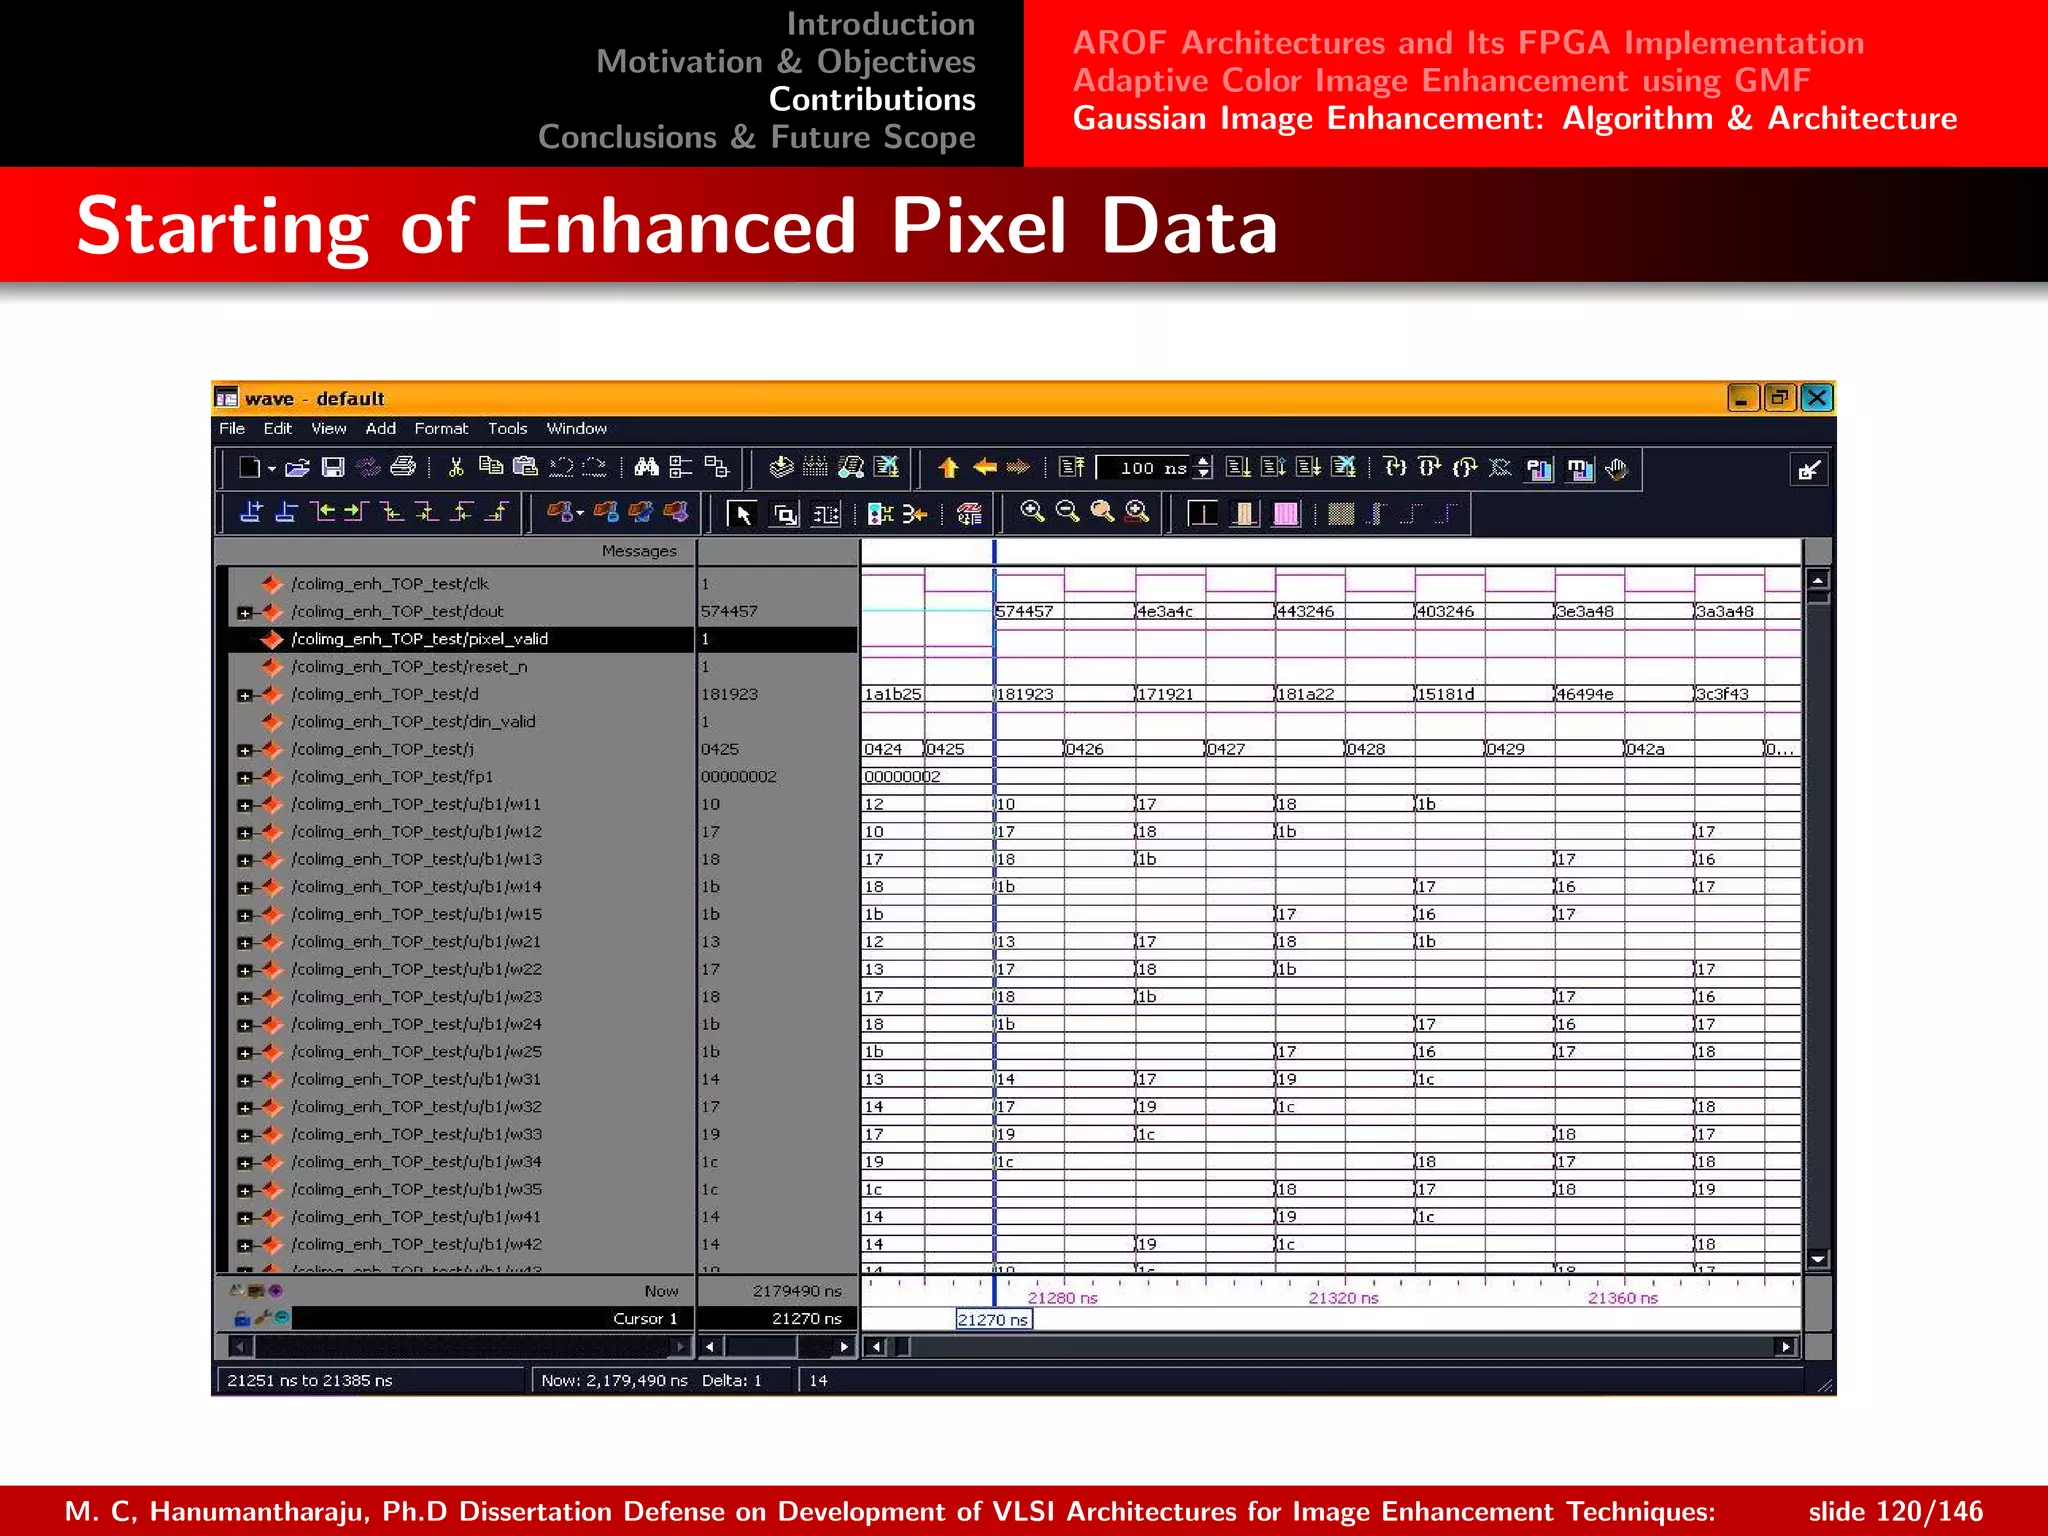The height and width of the screenshot is (1536, 2048).
Task: Click the Delete cursor icon
Action: tap(286, 513)
